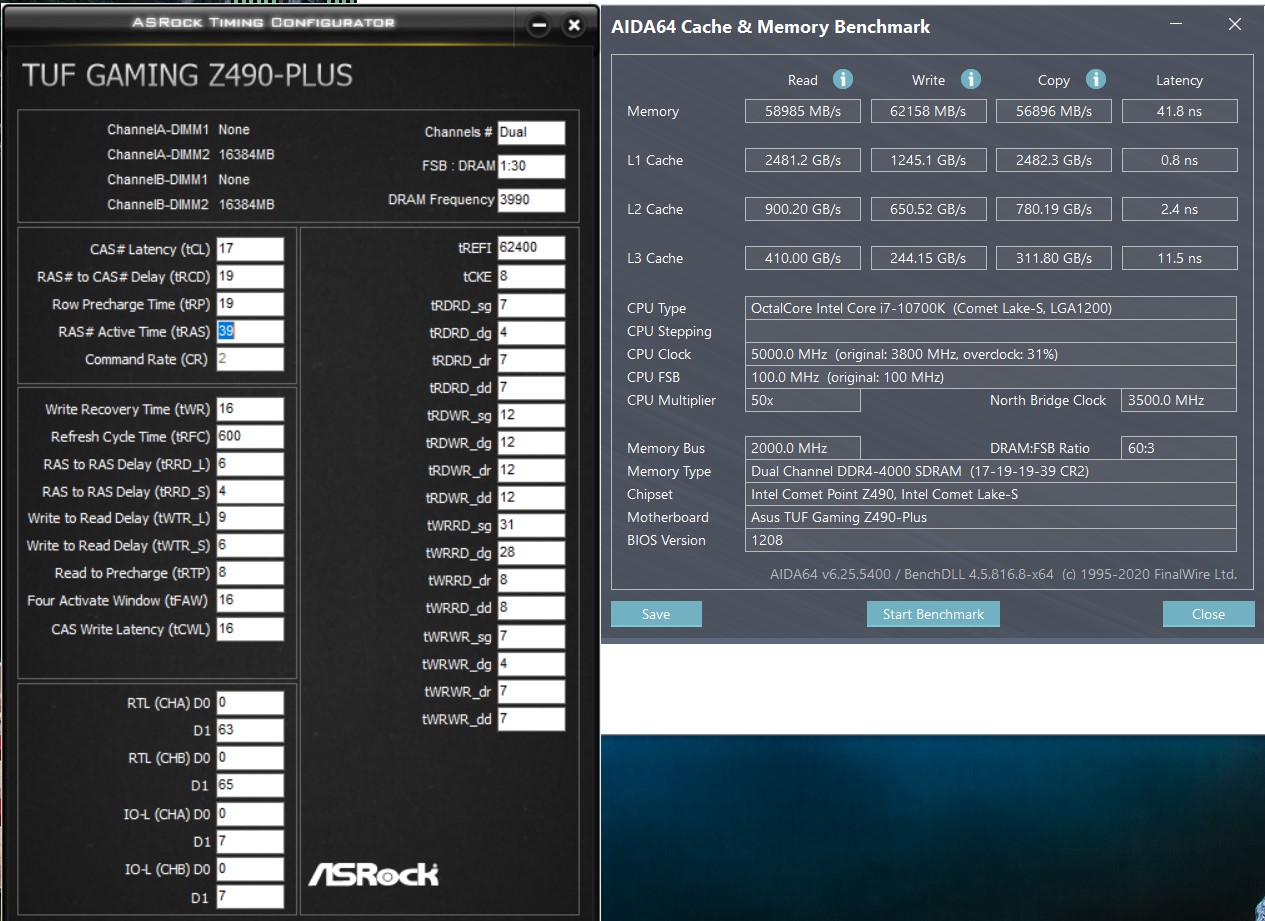Click BIOS Version value 1208
1265x921 pixels.
(991, 540)
